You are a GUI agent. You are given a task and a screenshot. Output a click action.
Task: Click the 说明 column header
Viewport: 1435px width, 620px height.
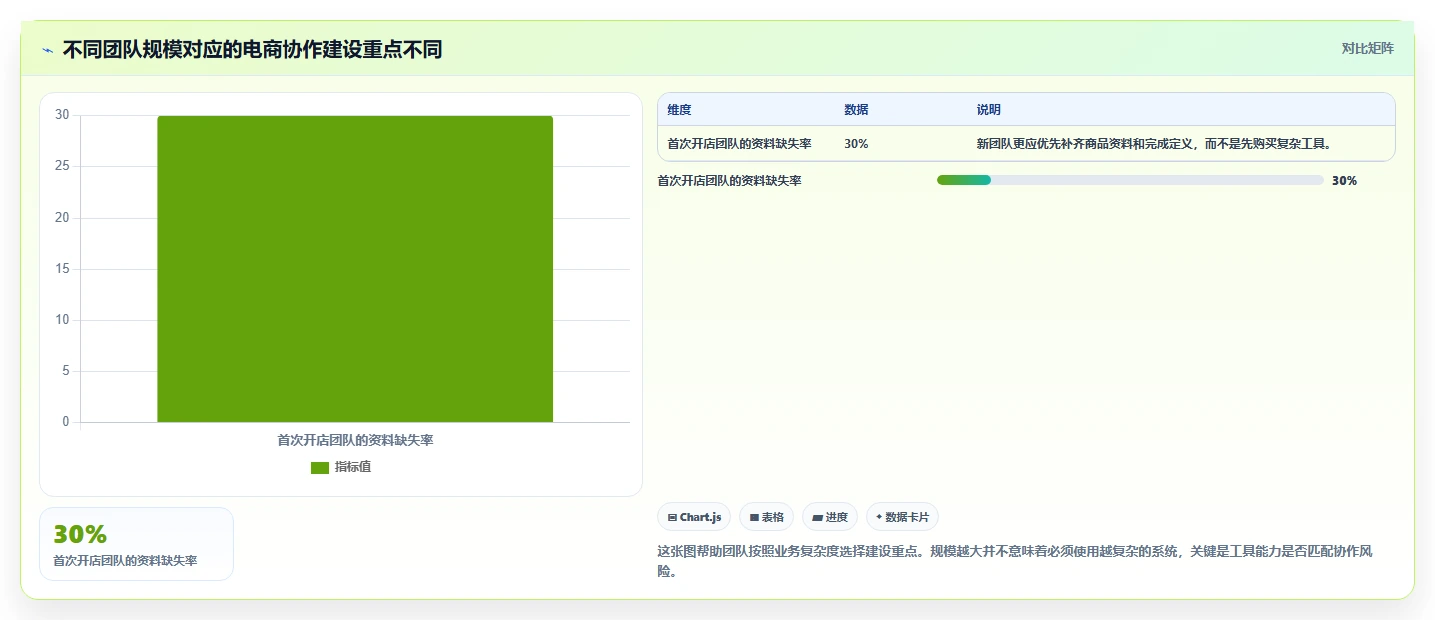coord(989,110)
